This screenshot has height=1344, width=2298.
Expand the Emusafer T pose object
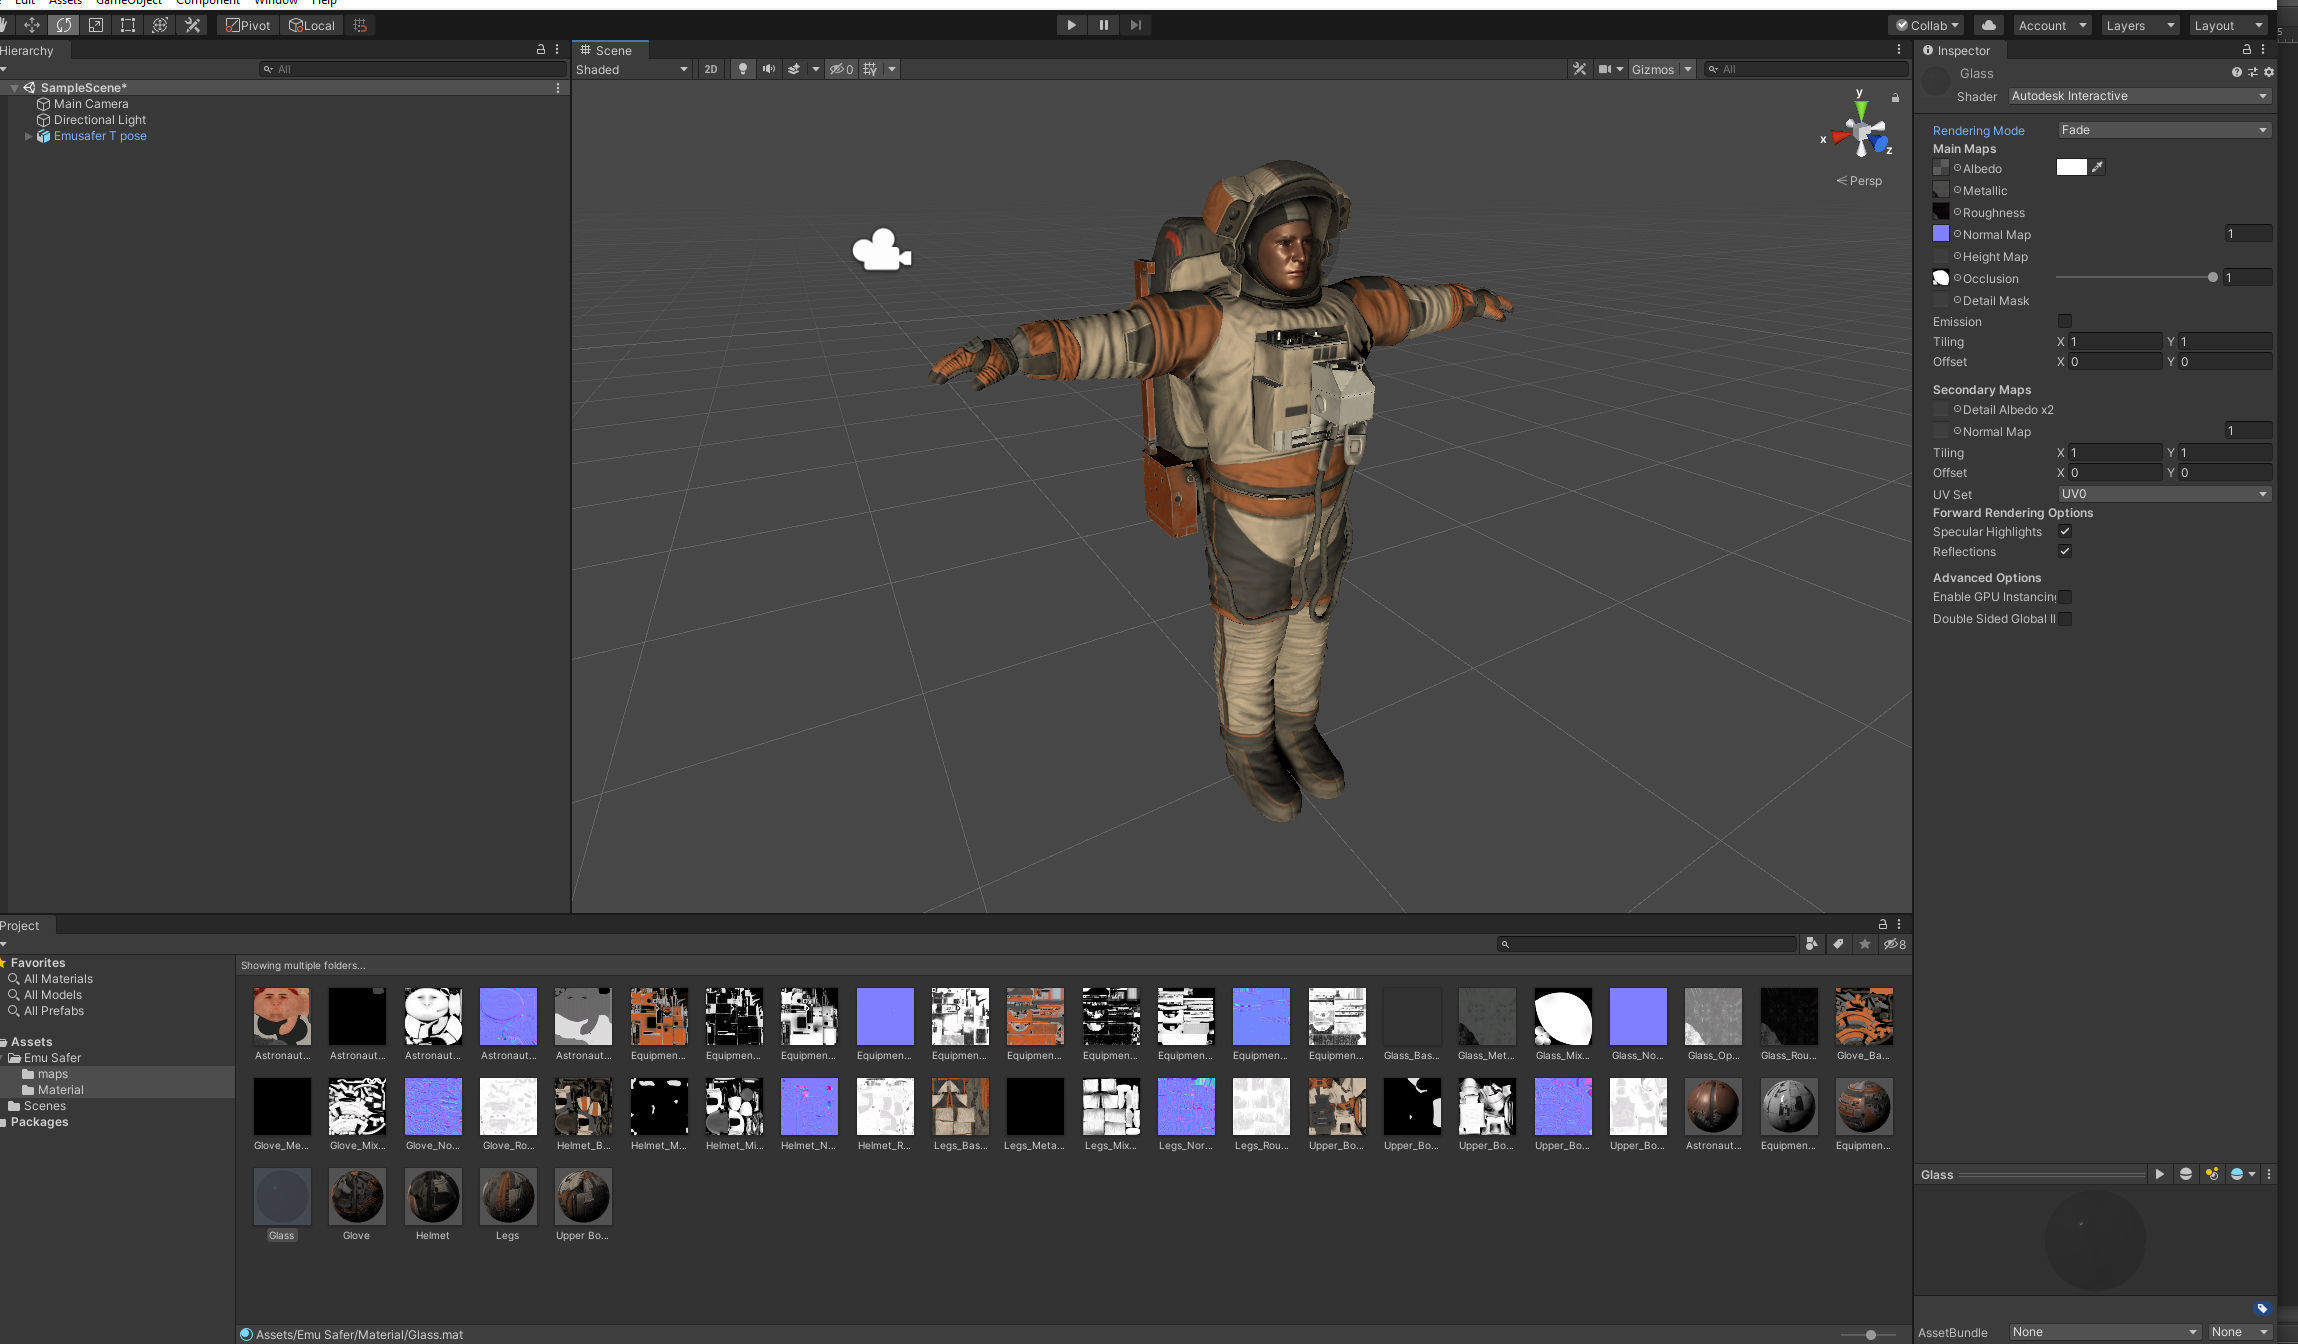[28, 136]
